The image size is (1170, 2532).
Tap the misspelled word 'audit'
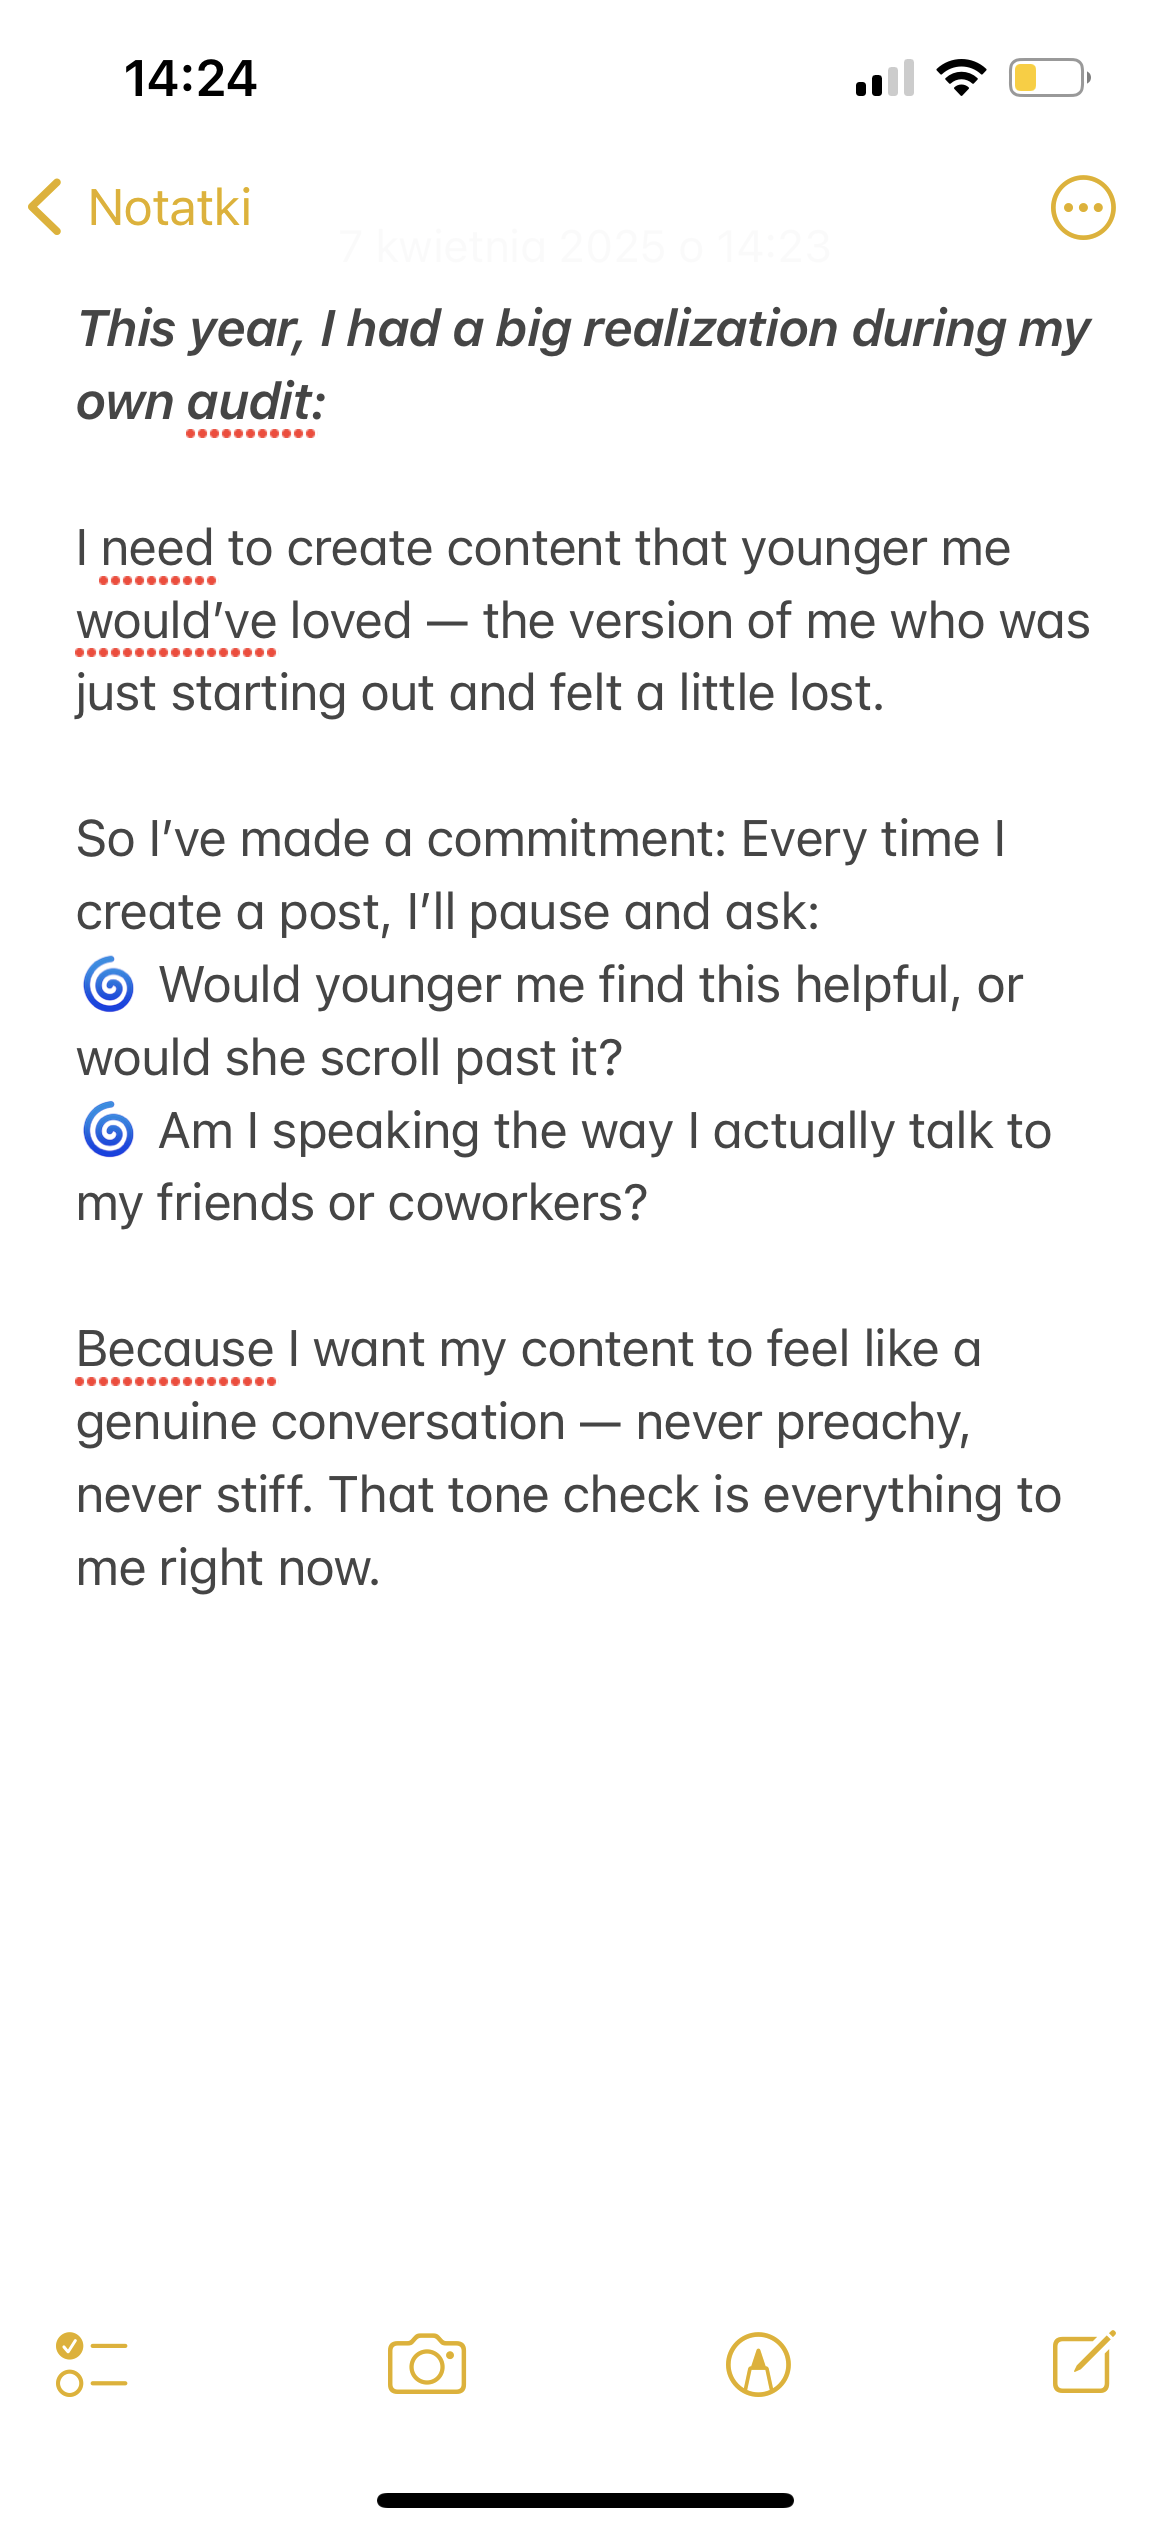click(250, 402)
